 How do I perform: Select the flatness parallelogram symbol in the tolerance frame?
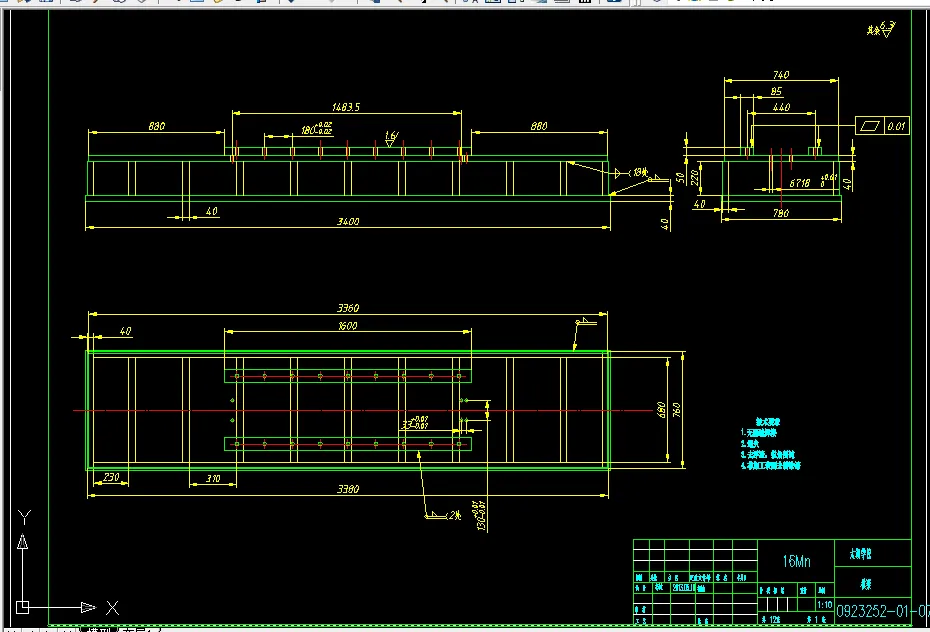pyautogui.click(x=870, y=126)
